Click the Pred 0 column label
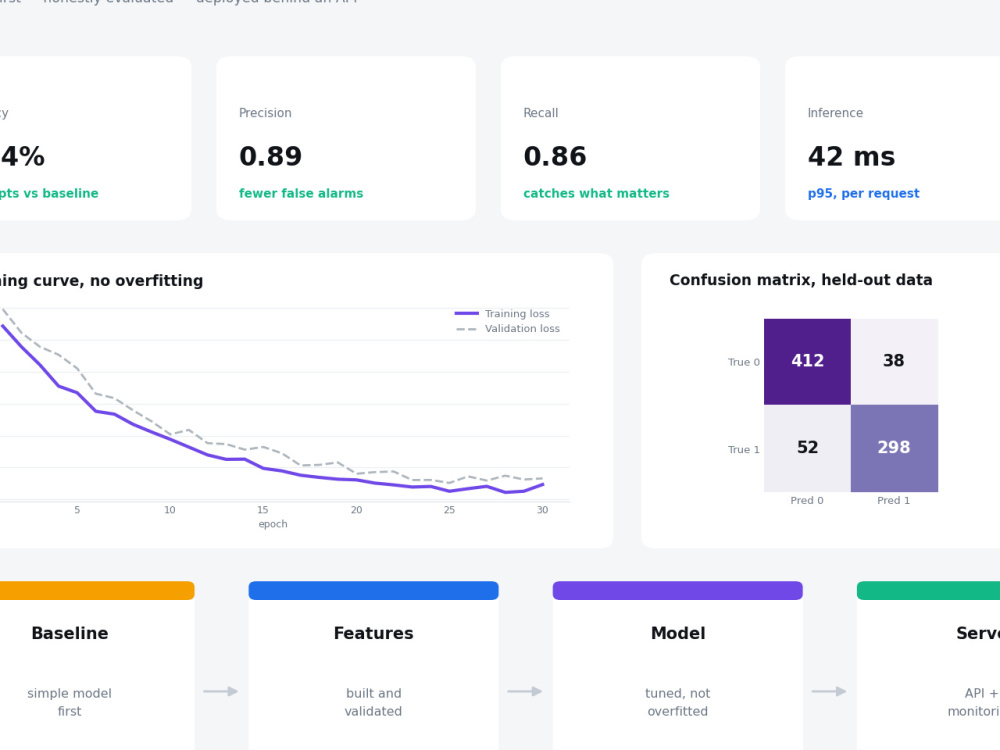The width and height of the screenshot is (1000, 750). [807, 501]
